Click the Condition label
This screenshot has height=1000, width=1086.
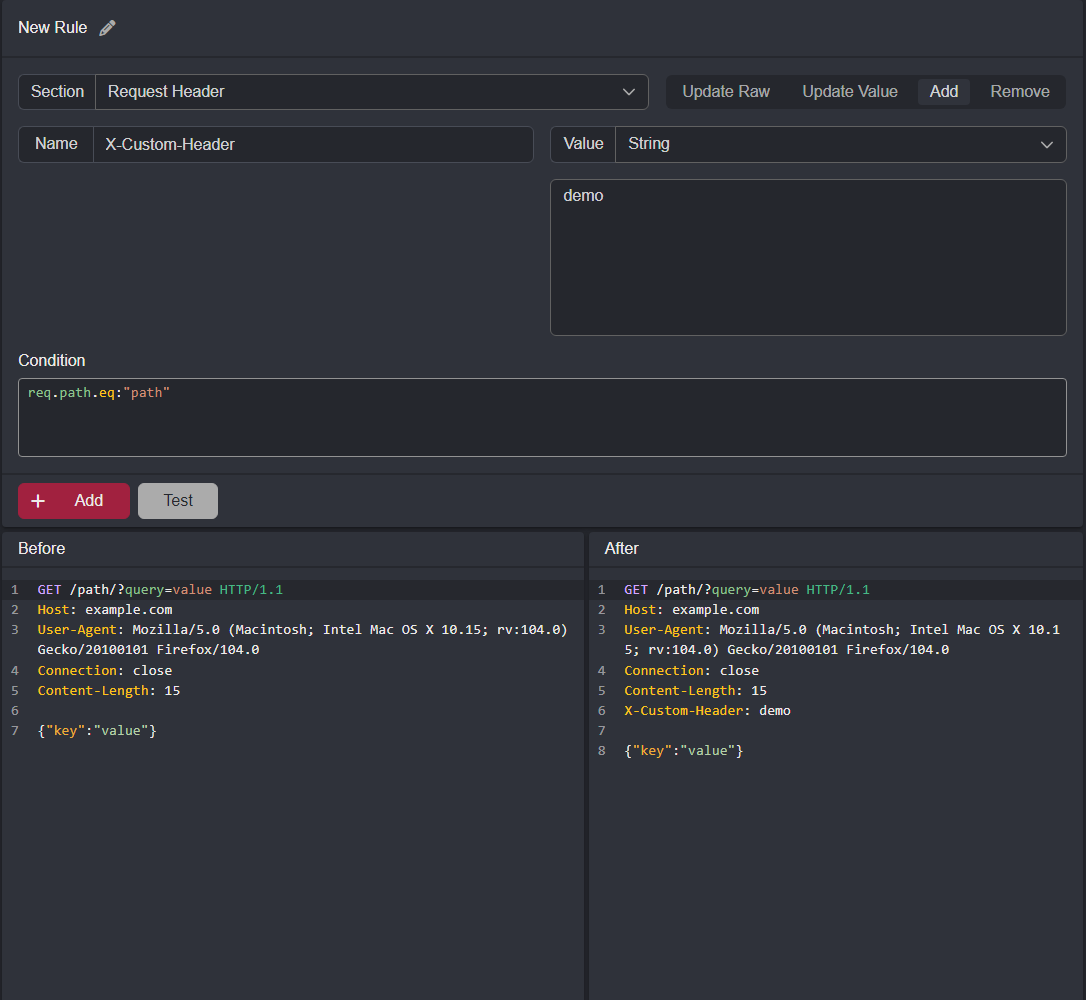[52, 361]
